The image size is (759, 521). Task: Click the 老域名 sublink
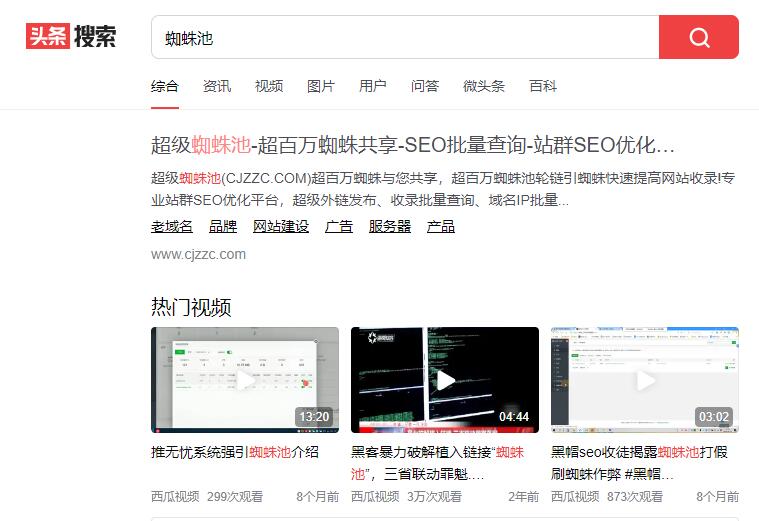(172, 226)
